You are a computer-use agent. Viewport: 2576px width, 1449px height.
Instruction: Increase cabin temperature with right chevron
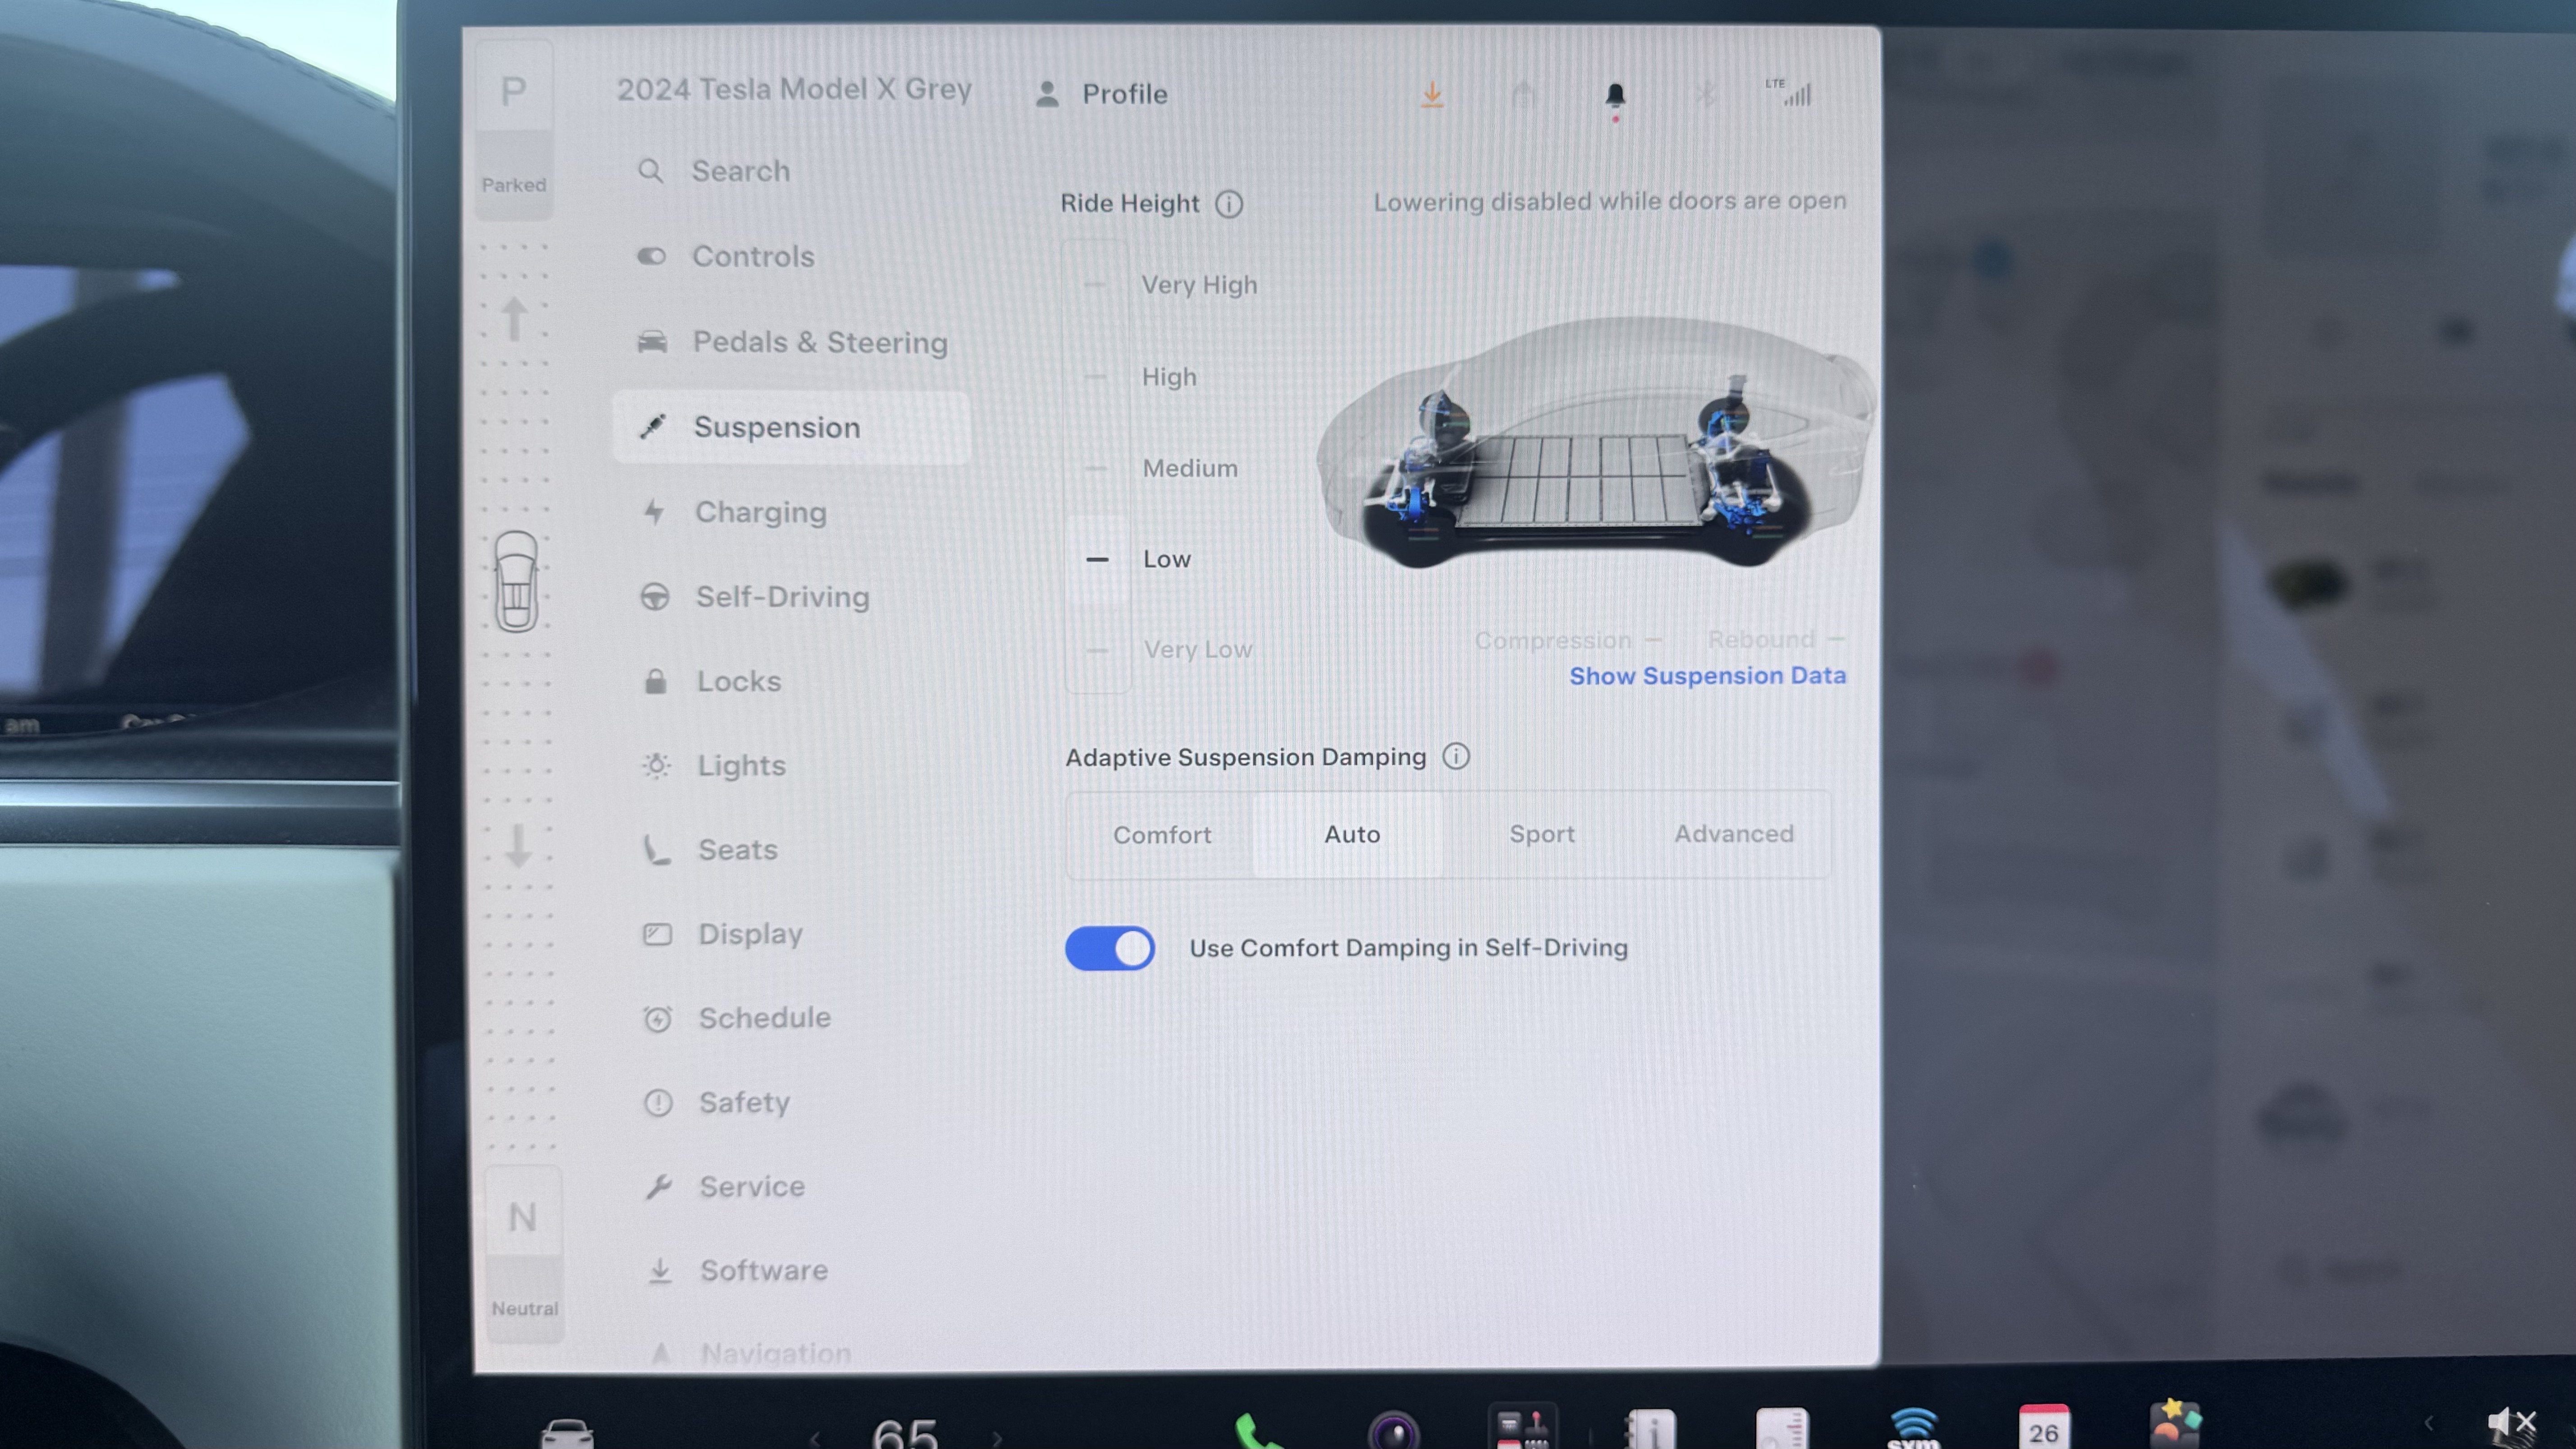pos(997,1438)
